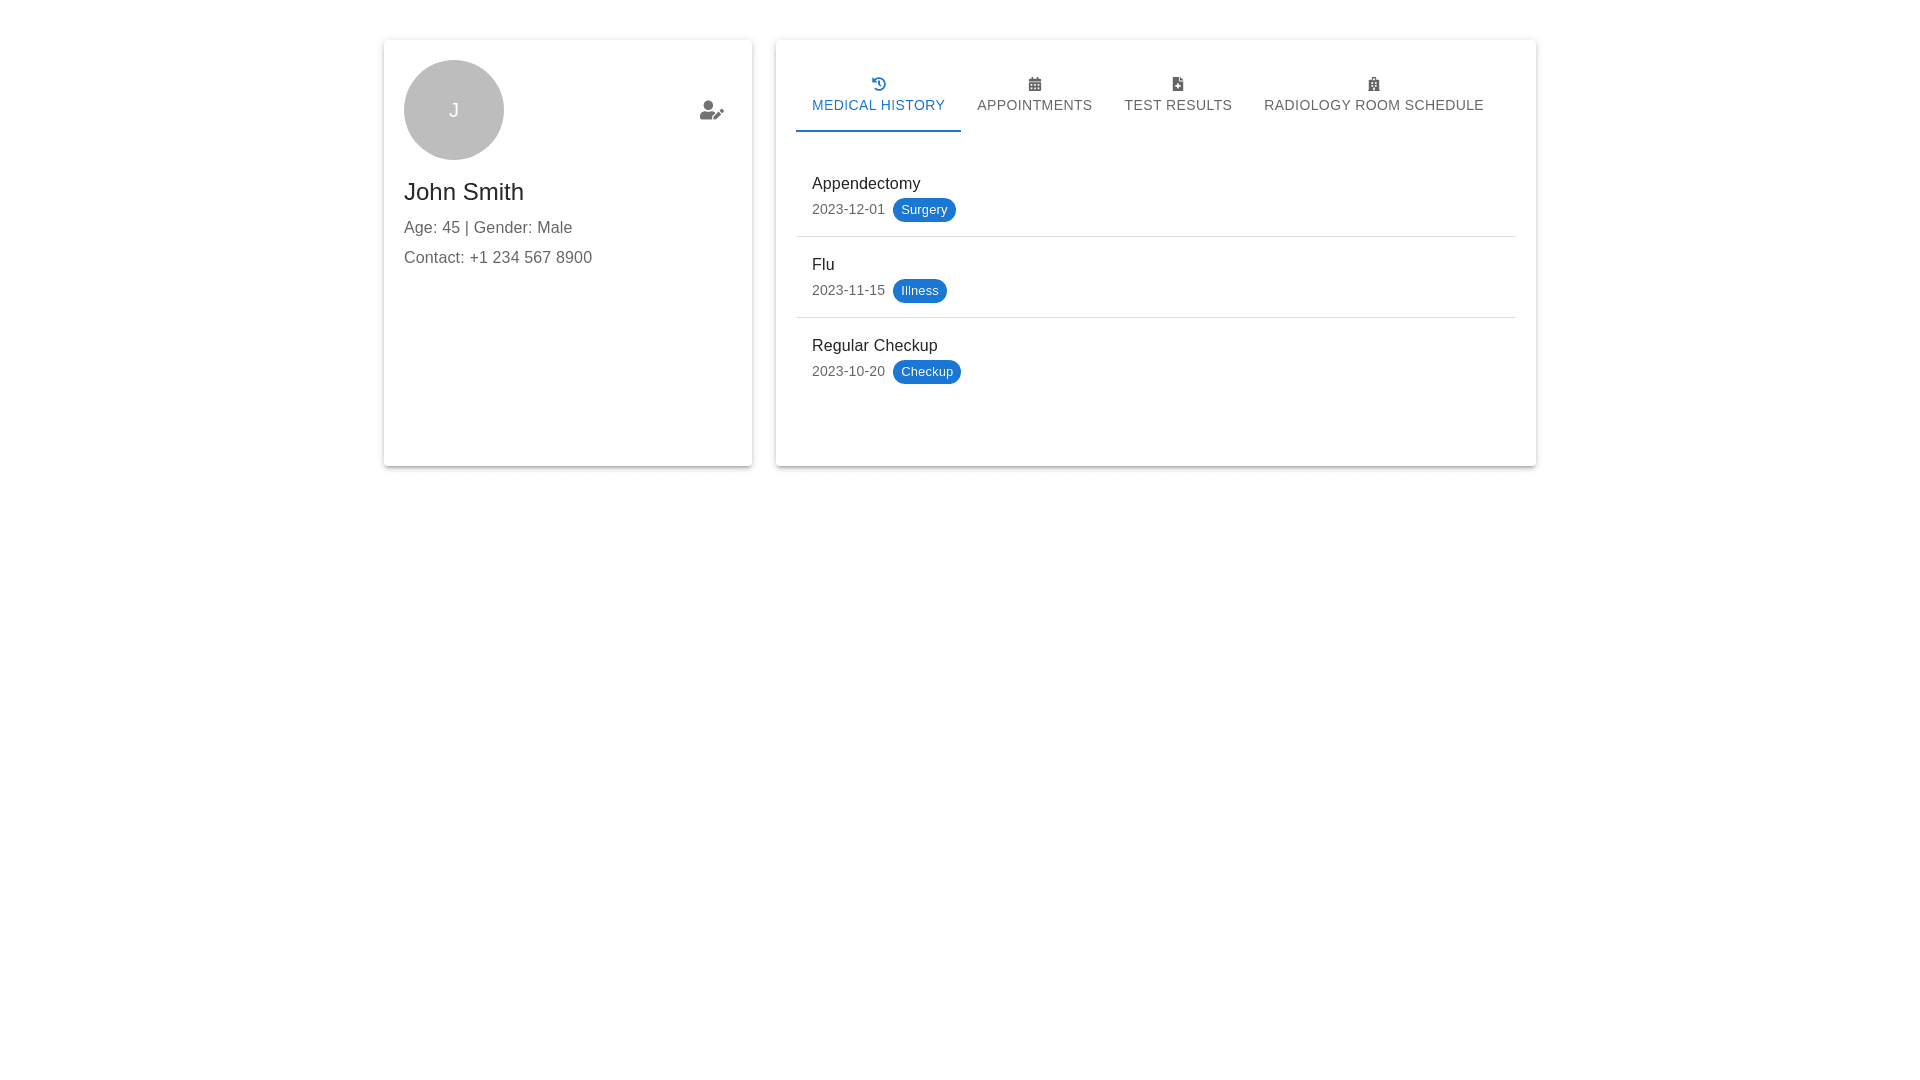Open the Radiology Room Schedule tab

click(1373, 105)
